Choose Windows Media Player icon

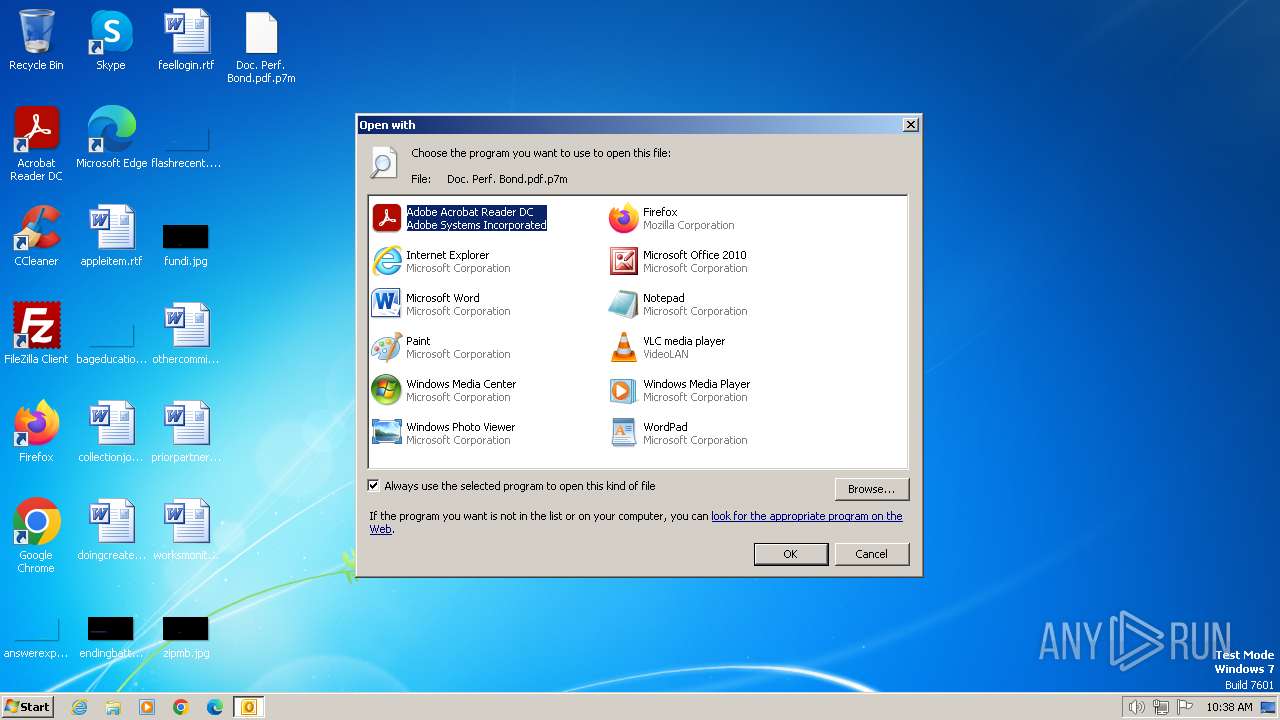[x=624, y=390]
